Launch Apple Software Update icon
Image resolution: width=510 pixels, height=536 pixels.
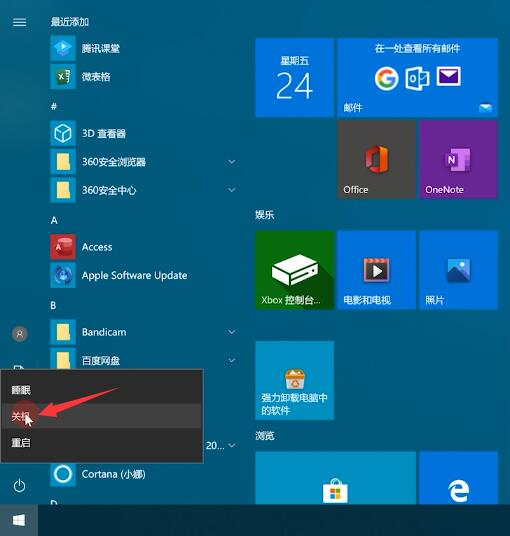pos(63,275)
